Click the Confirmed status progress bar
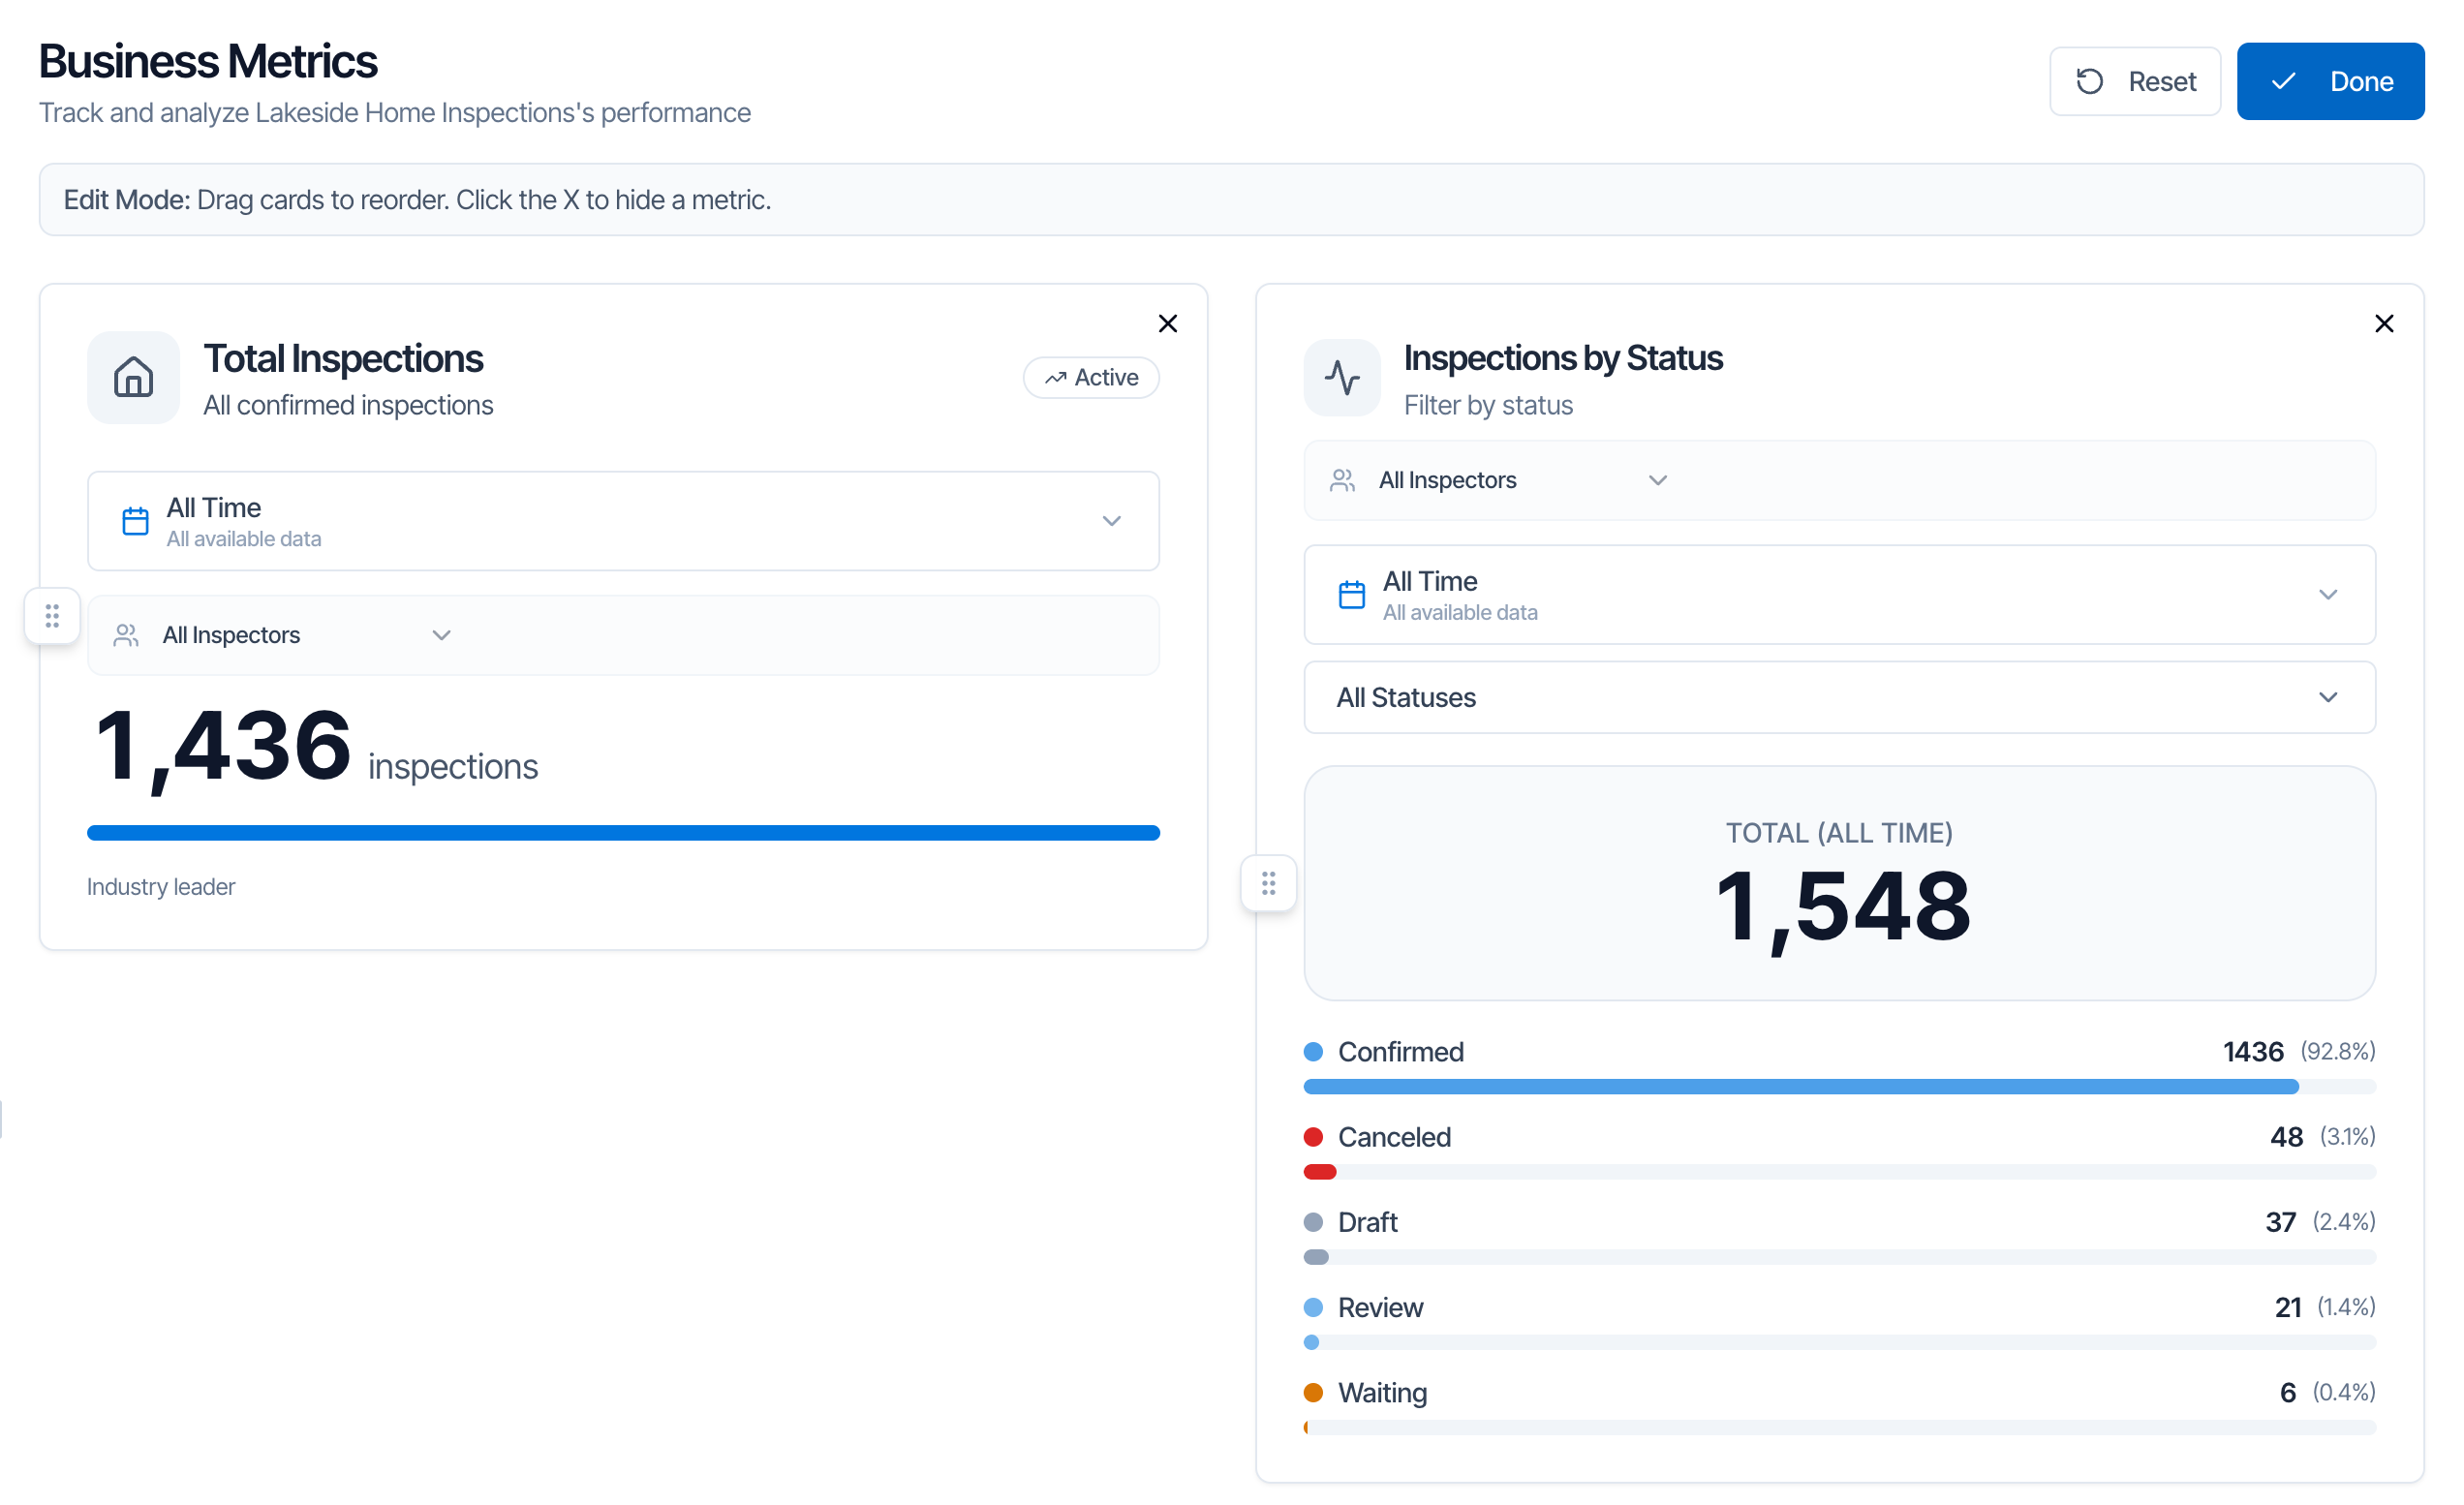 [x=1839, y=1086]
